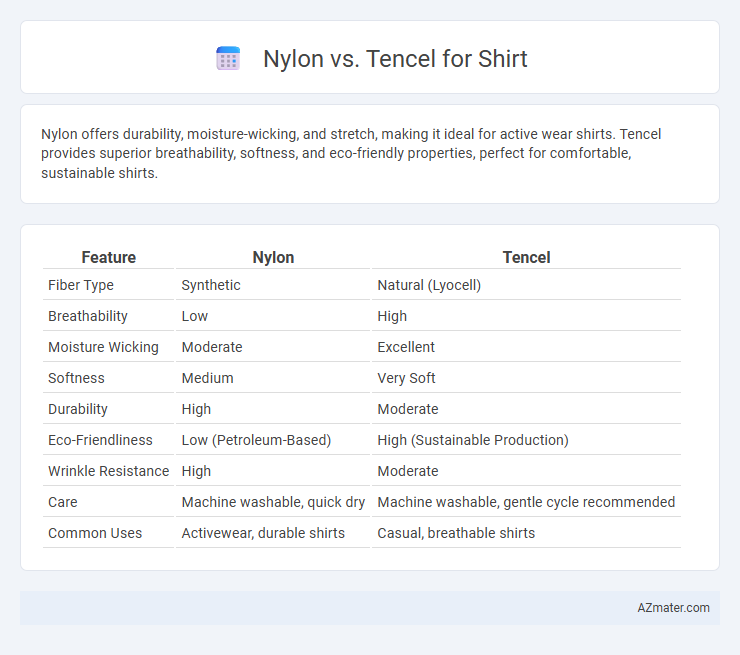
Task: Open the AZmater.com footer link
Action: (x=673, y=607)
